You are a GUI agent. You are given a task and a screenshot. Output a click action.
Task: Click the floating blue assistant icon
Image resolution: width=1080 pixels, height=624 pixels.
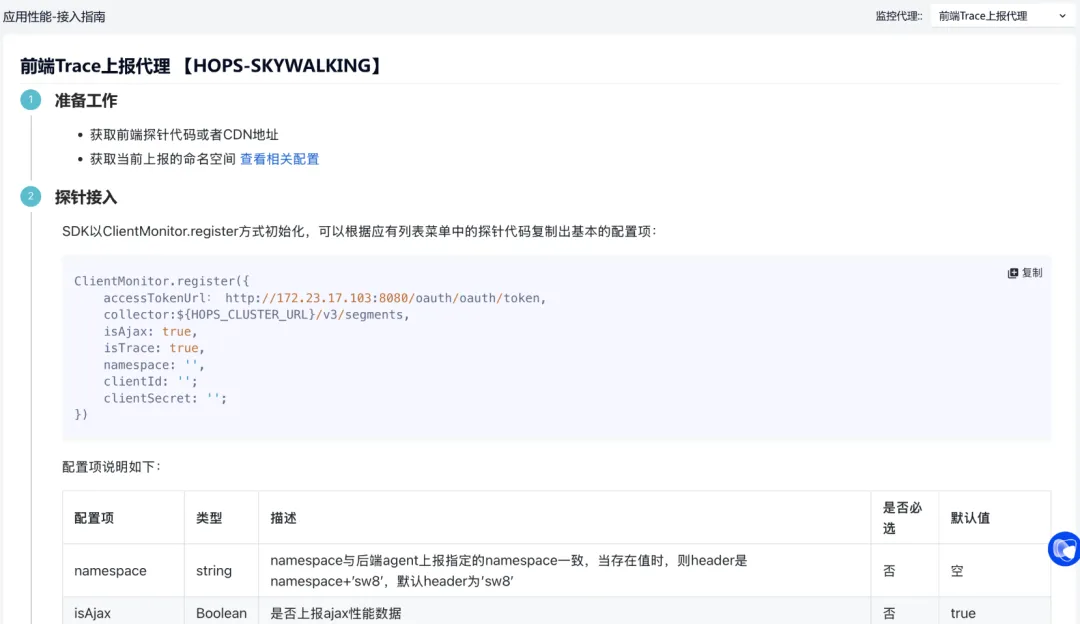pos(1064,549)
